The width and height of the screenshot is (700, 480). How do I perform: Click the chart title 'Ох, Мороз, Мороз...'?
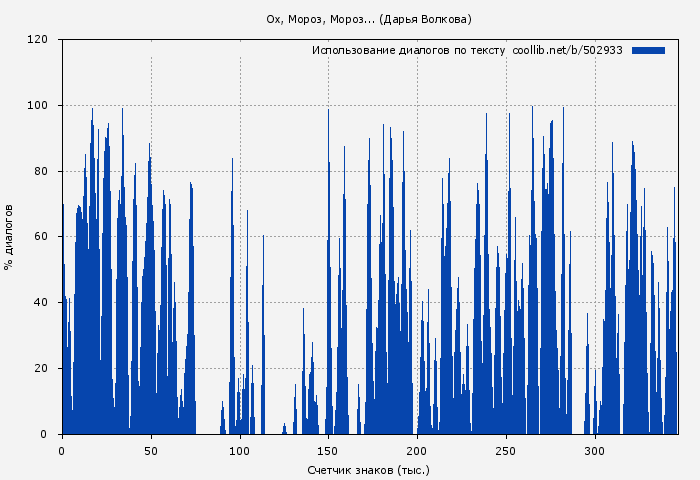pos(368,19)
